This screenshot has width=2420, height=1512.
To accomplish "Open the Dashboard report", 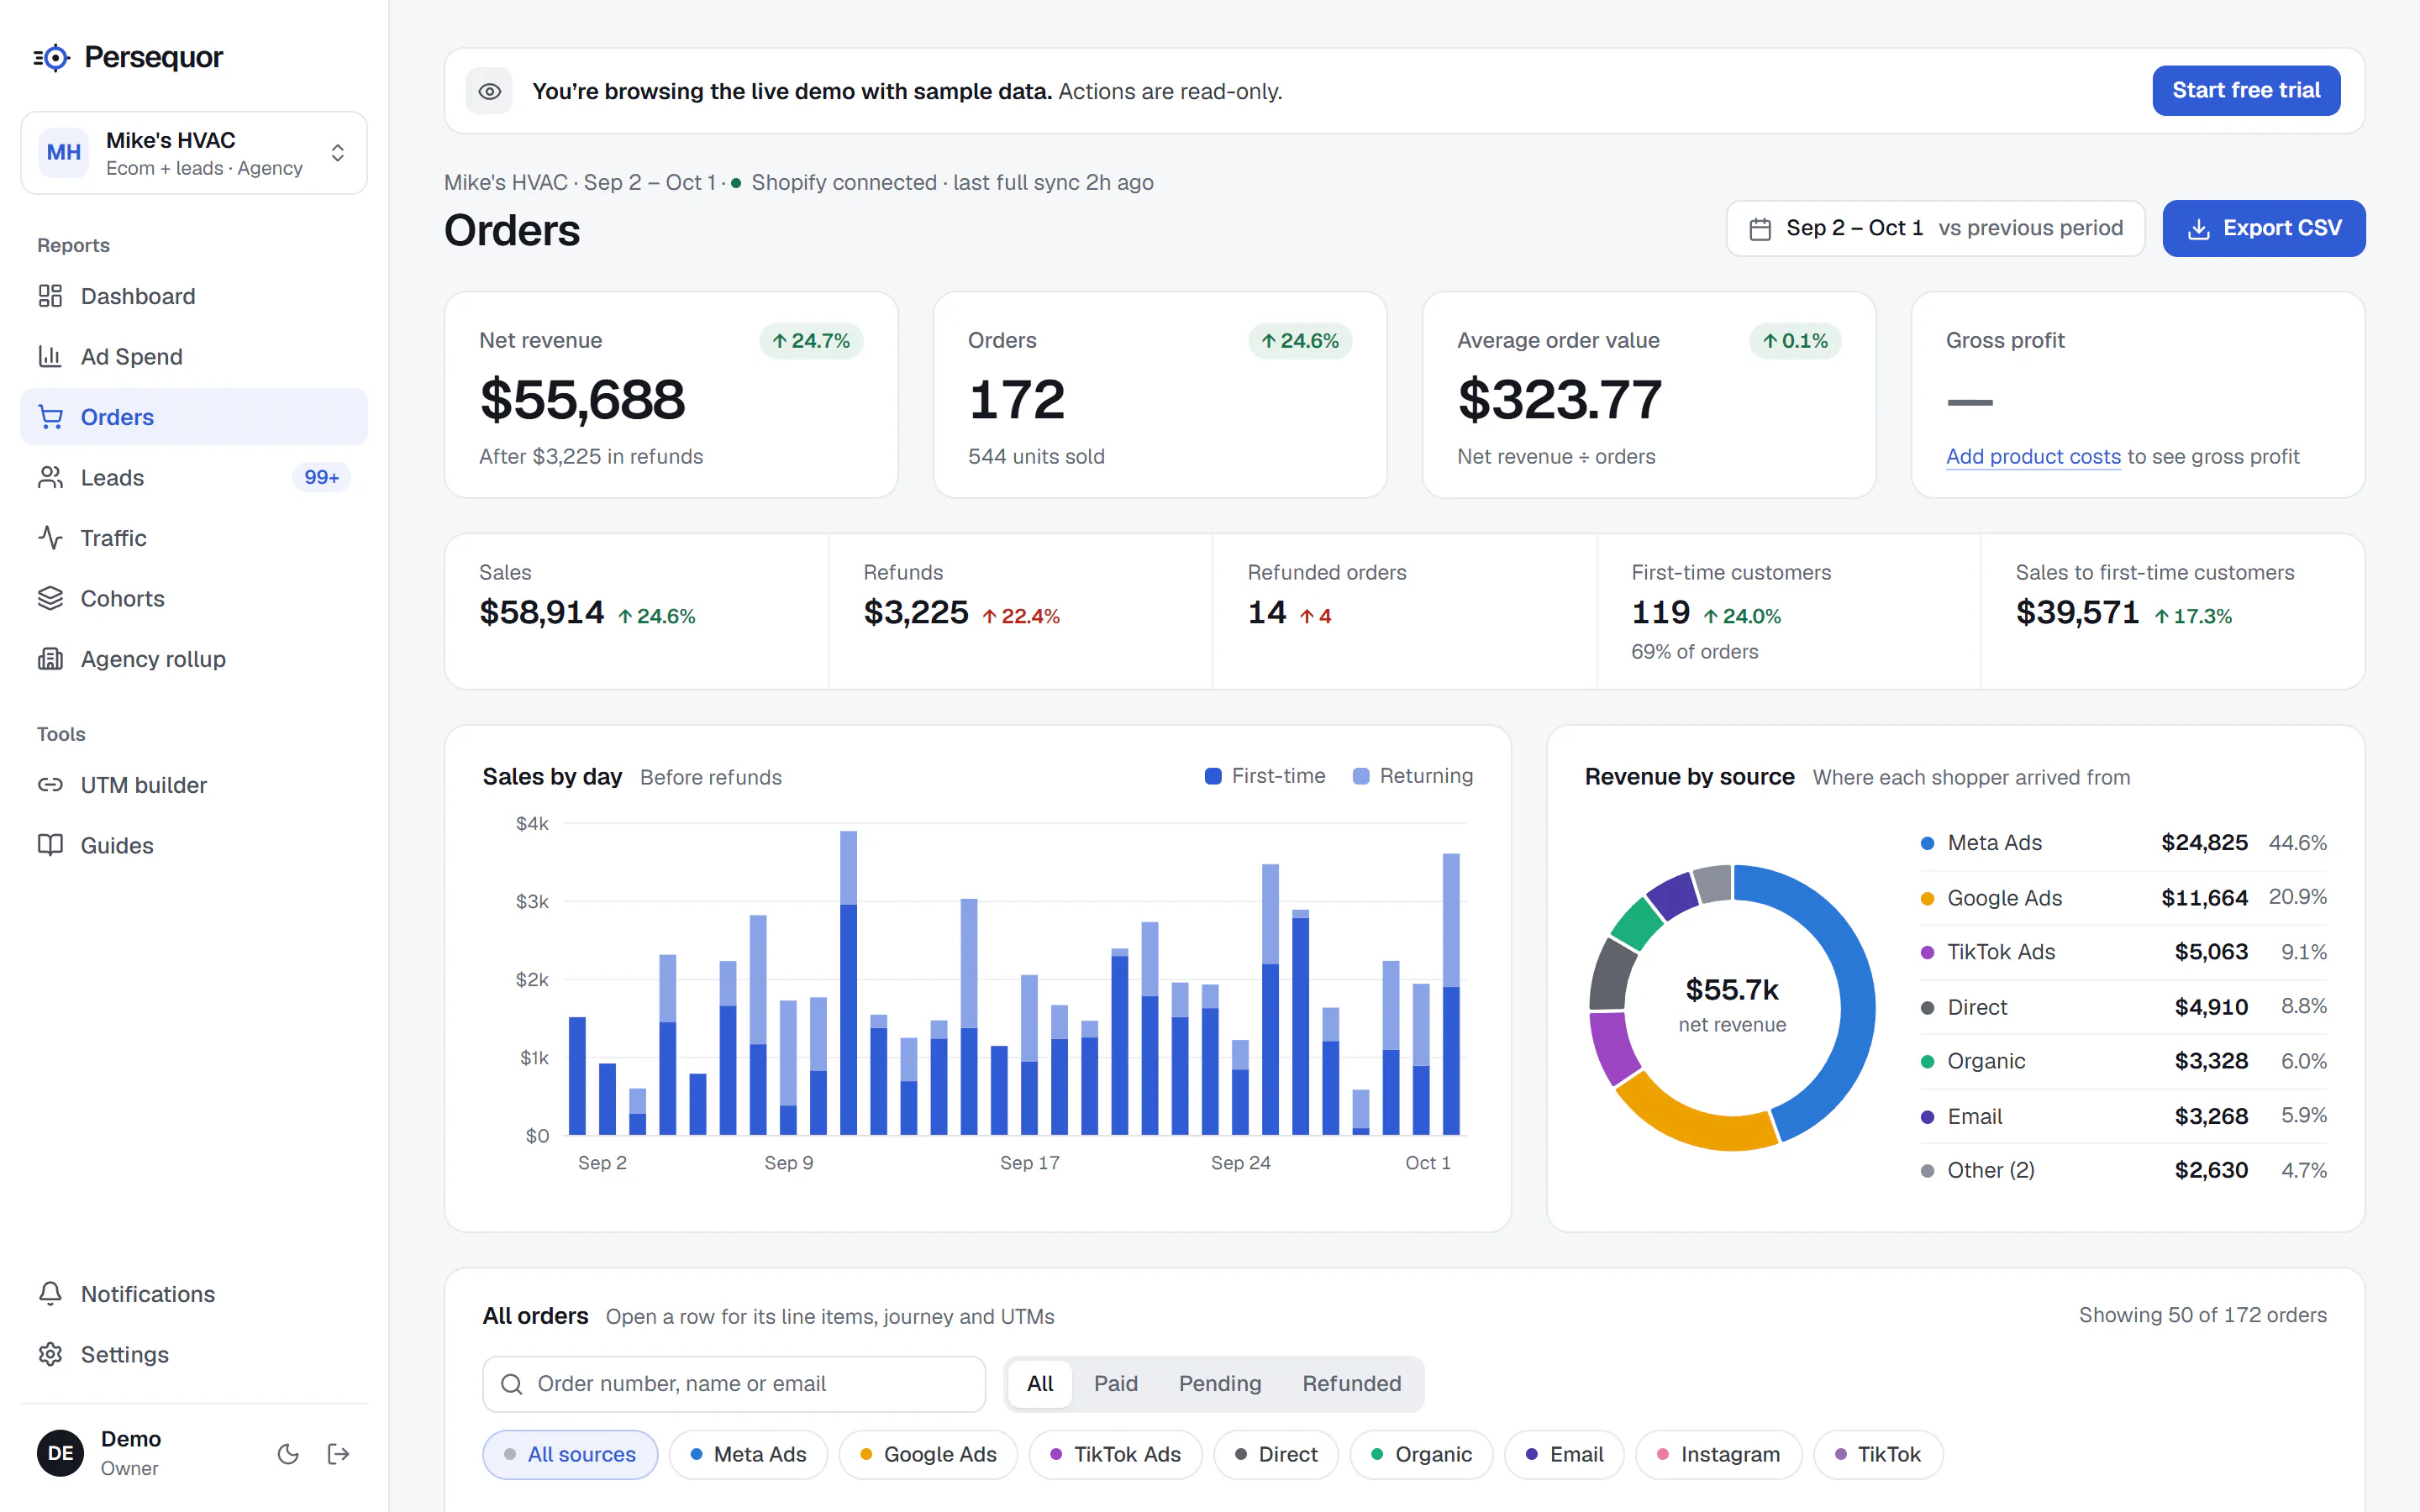I will coord(194,296).
